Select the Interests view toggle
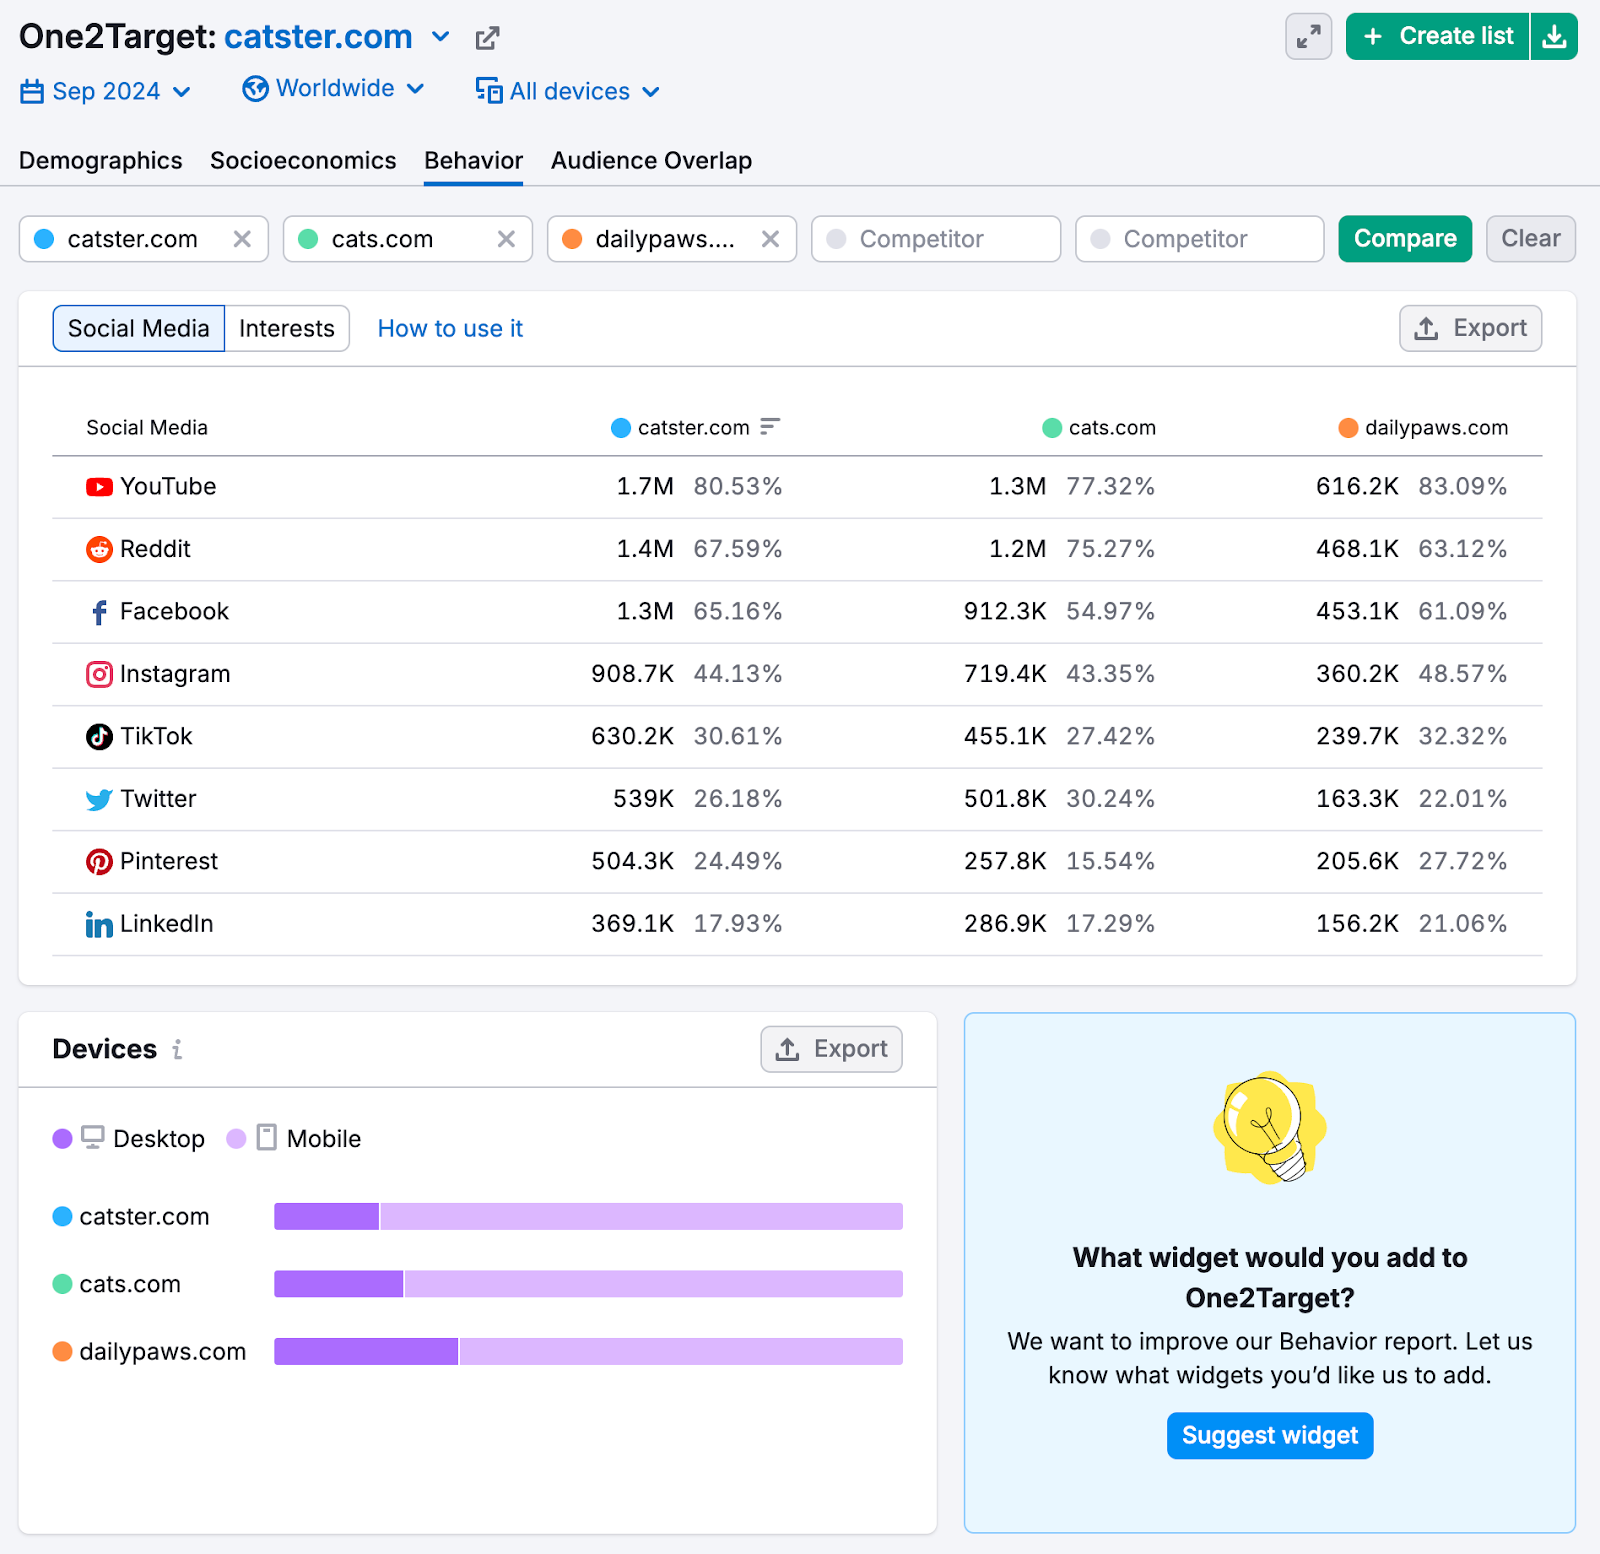This screenshot has height=1554, width=1600. (x=286, y=328)
